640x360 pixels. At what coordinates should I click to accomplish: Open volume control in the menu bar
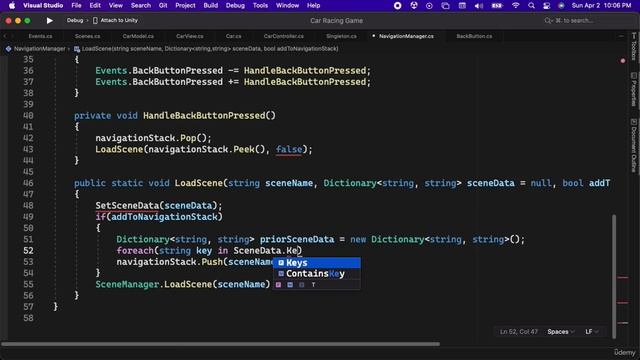[479, 6]
